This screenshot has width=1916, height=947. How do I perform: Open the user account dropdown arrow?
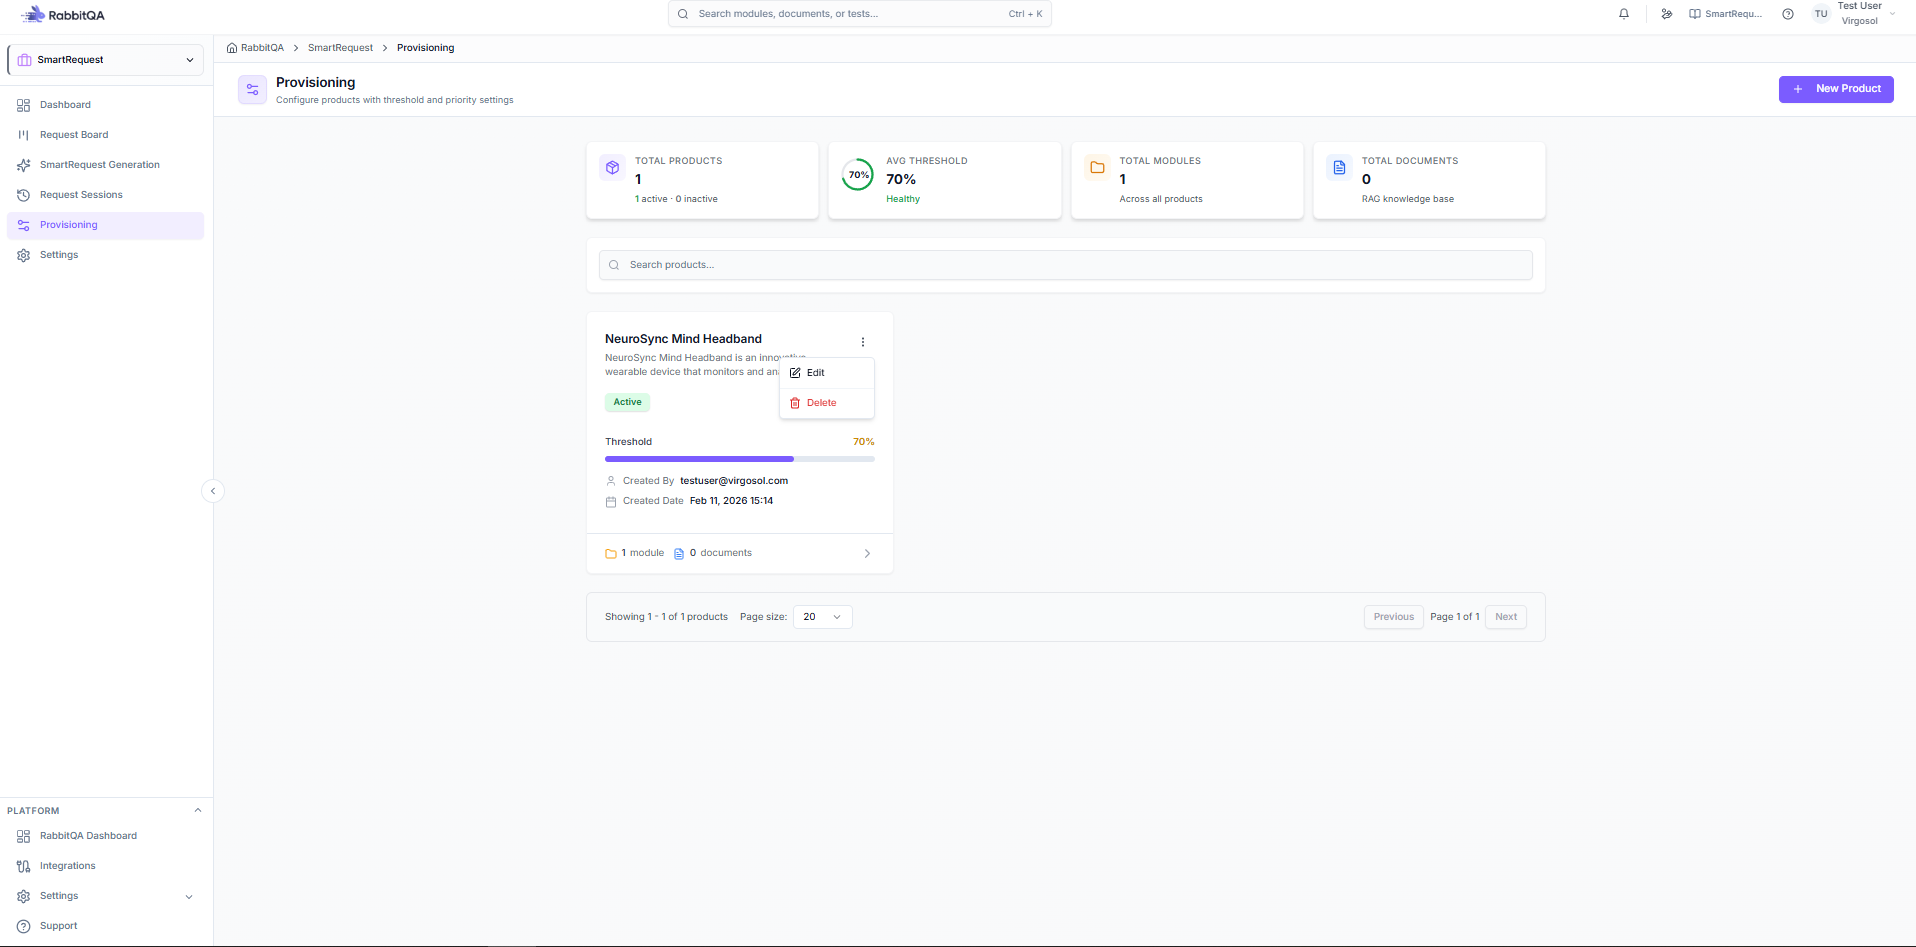coord(1892,14)
